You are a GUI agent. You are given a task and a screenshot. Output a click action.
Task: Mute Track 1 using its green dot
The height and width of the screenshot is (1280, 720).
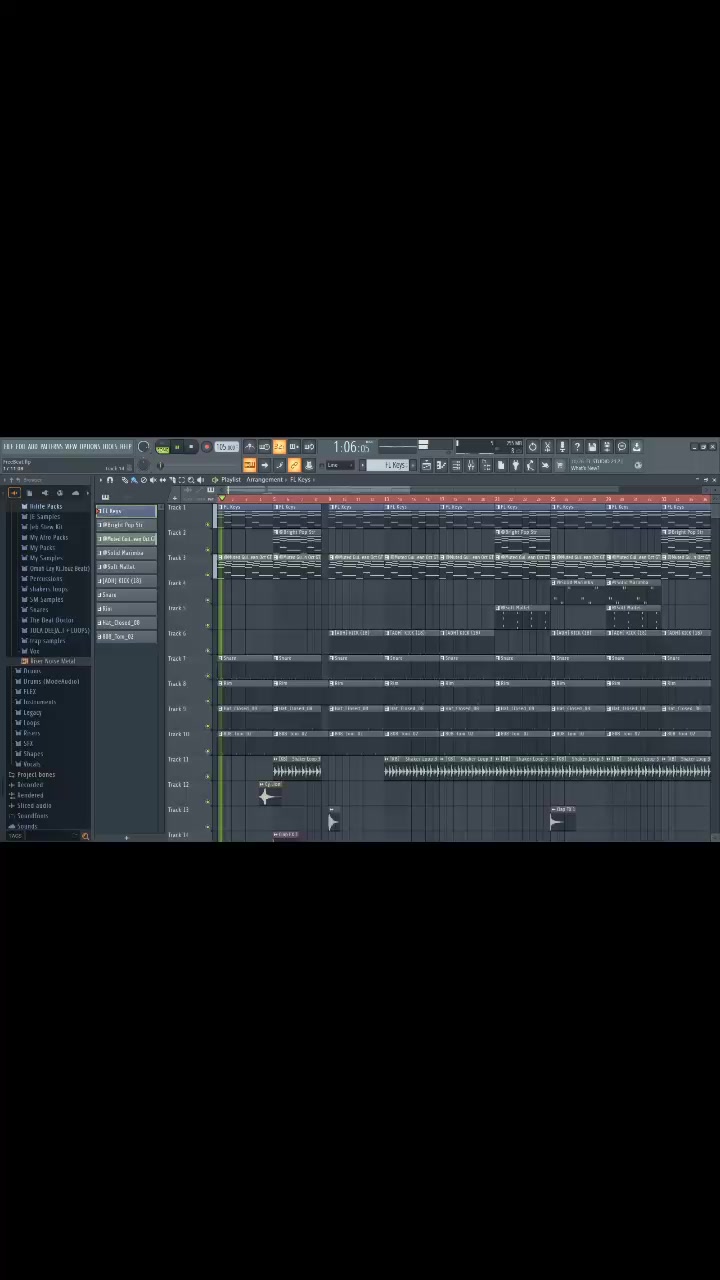(x=208, y=523)
